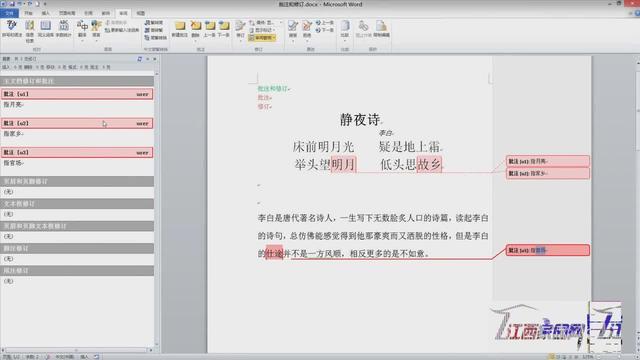This screenshot has height=360, width=640.
Task: Expand Translate dropdown arrow
Action: (x=82, y=40)
